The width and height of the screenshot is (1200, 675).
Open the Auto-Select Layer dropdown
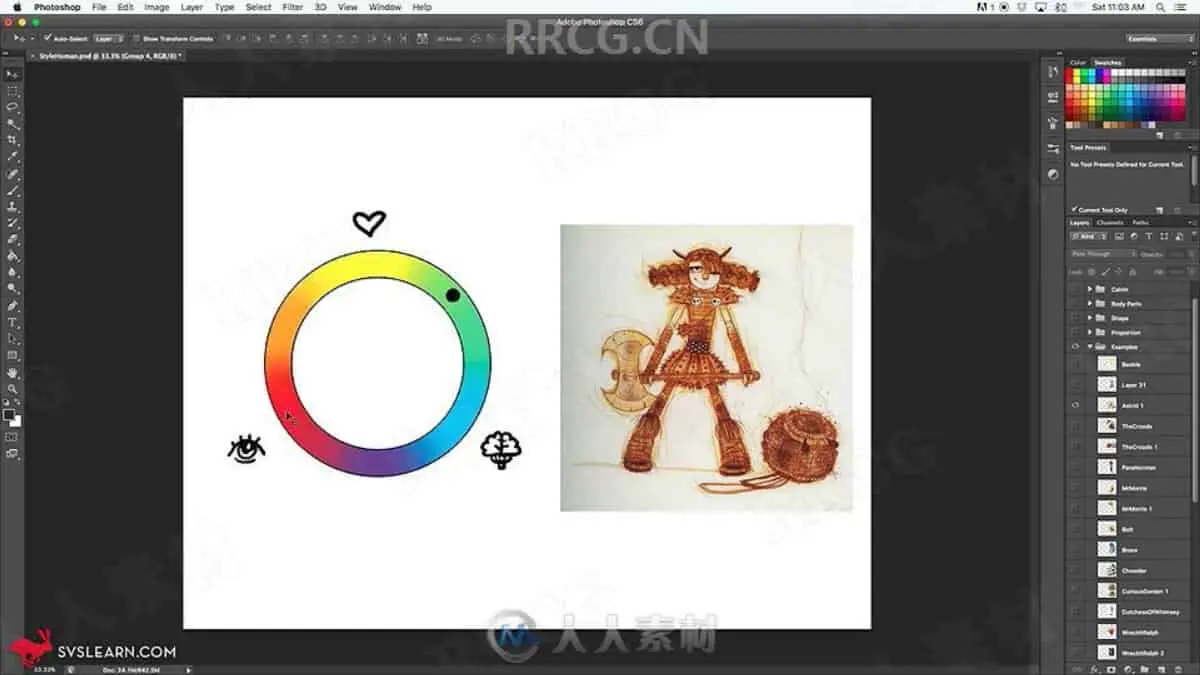[110, 38]
